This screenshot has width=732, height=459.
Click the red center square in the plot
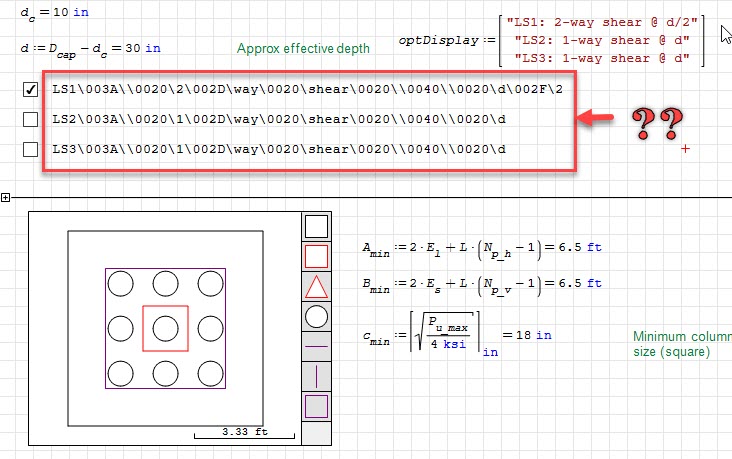point(165,328)
